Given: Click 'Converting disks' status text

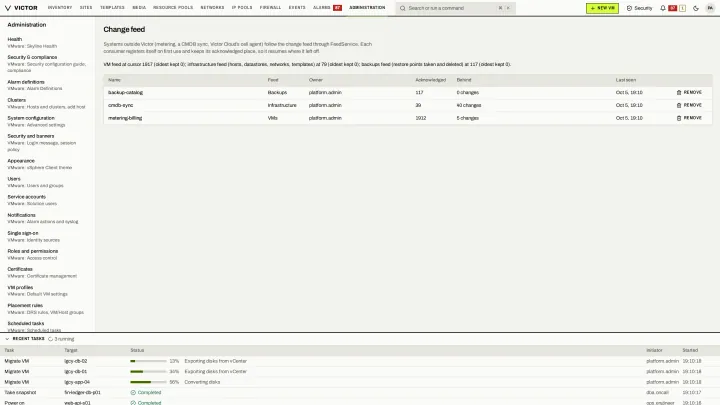Looking at the screenshot, I should click(202, 382).
